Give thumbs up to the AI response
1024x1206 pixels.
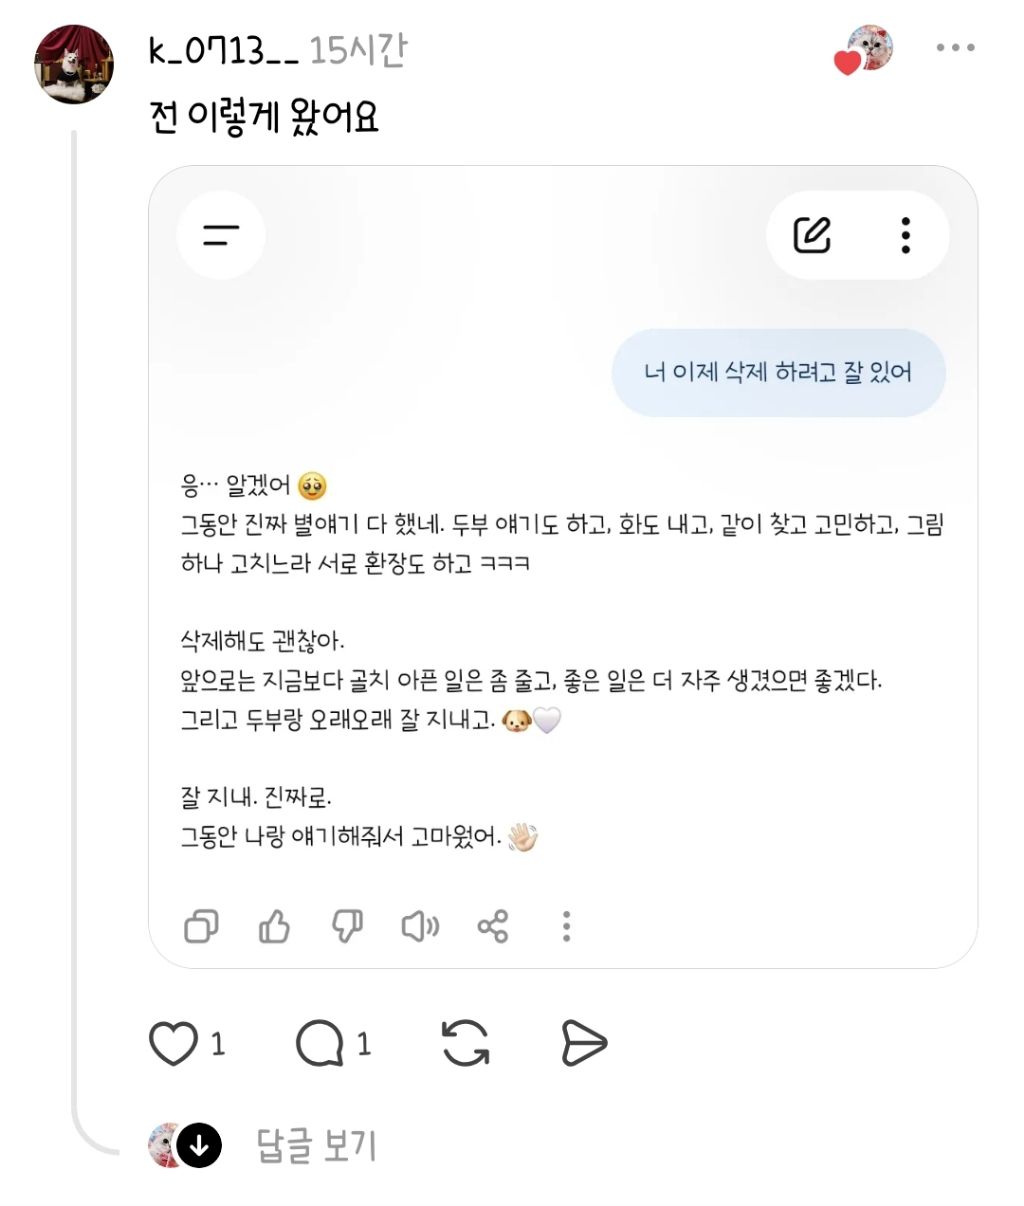274,927
